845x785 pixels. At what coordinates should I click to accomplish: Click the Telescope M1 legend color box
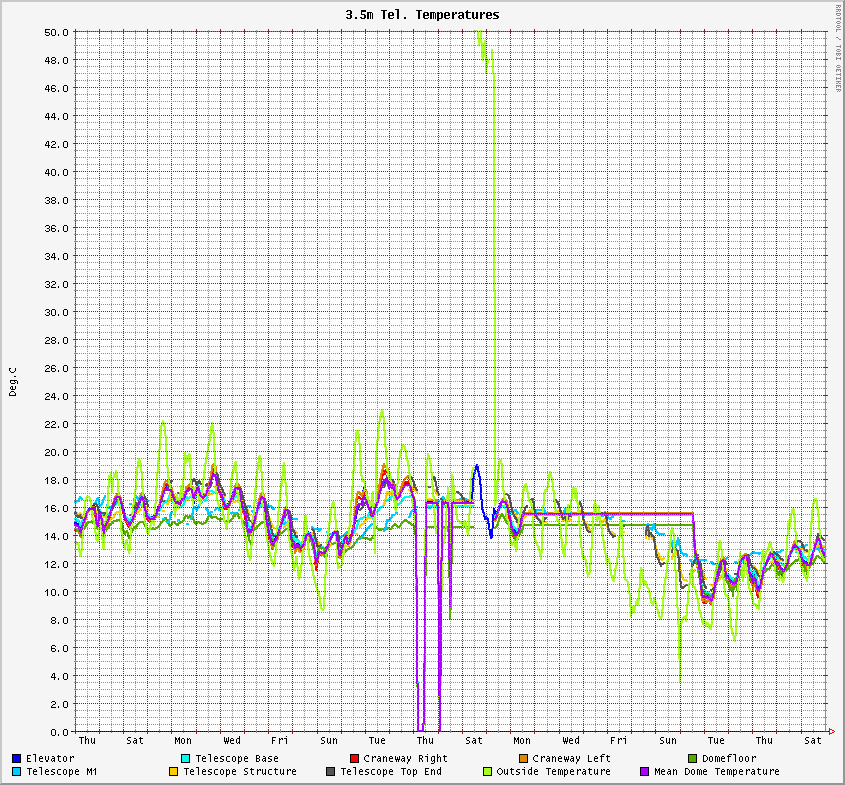click(x=17, y=772)
